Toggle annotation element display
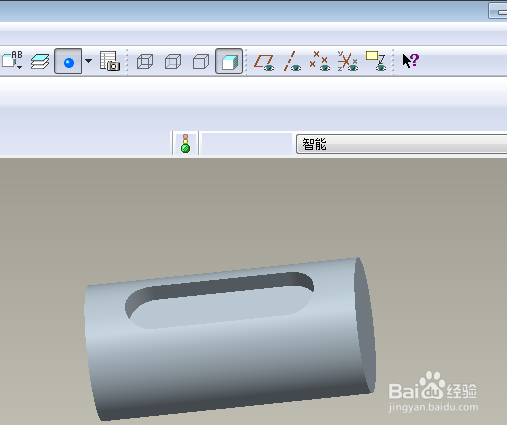507x425 pixels. (376, 61)
